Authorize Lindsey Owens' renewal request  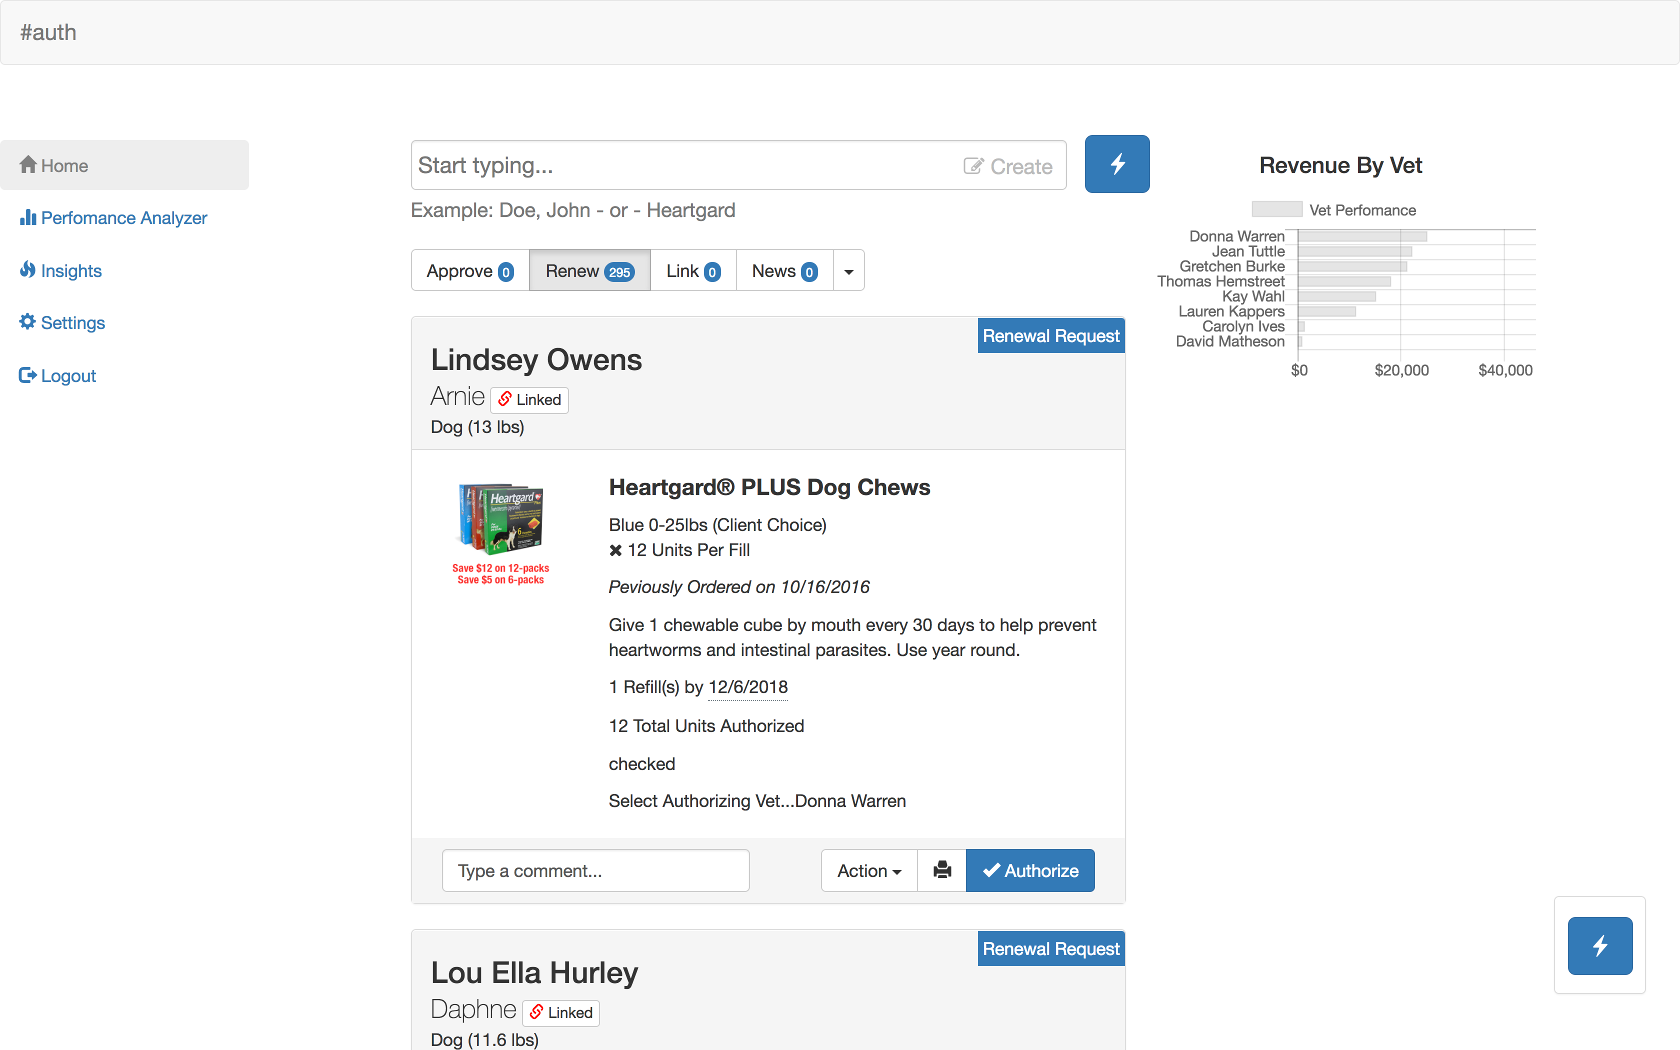[x=1030, y=871]
